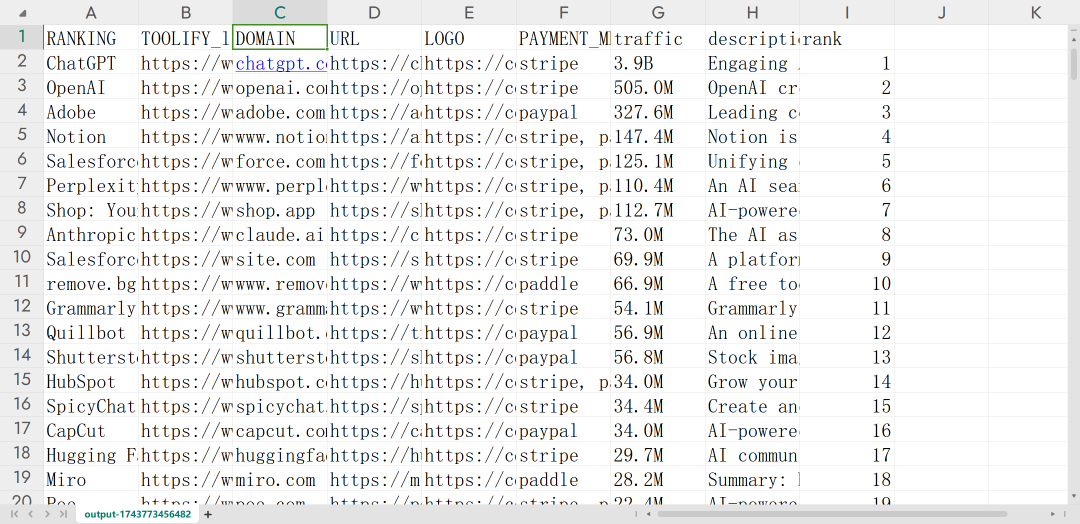Select column F header

tap(563, 12)
